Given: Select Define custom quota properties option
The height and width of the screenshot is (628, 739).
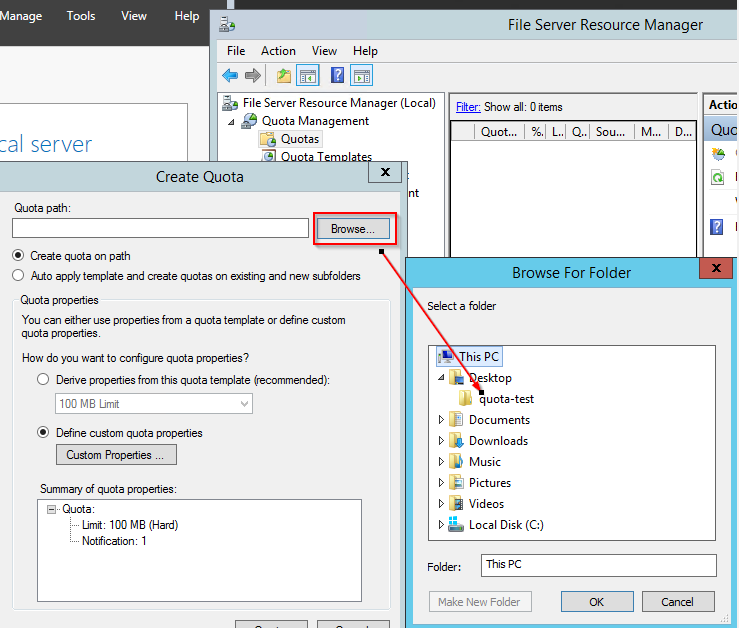Looking at the screenshot, I should [x=43, y=432].
